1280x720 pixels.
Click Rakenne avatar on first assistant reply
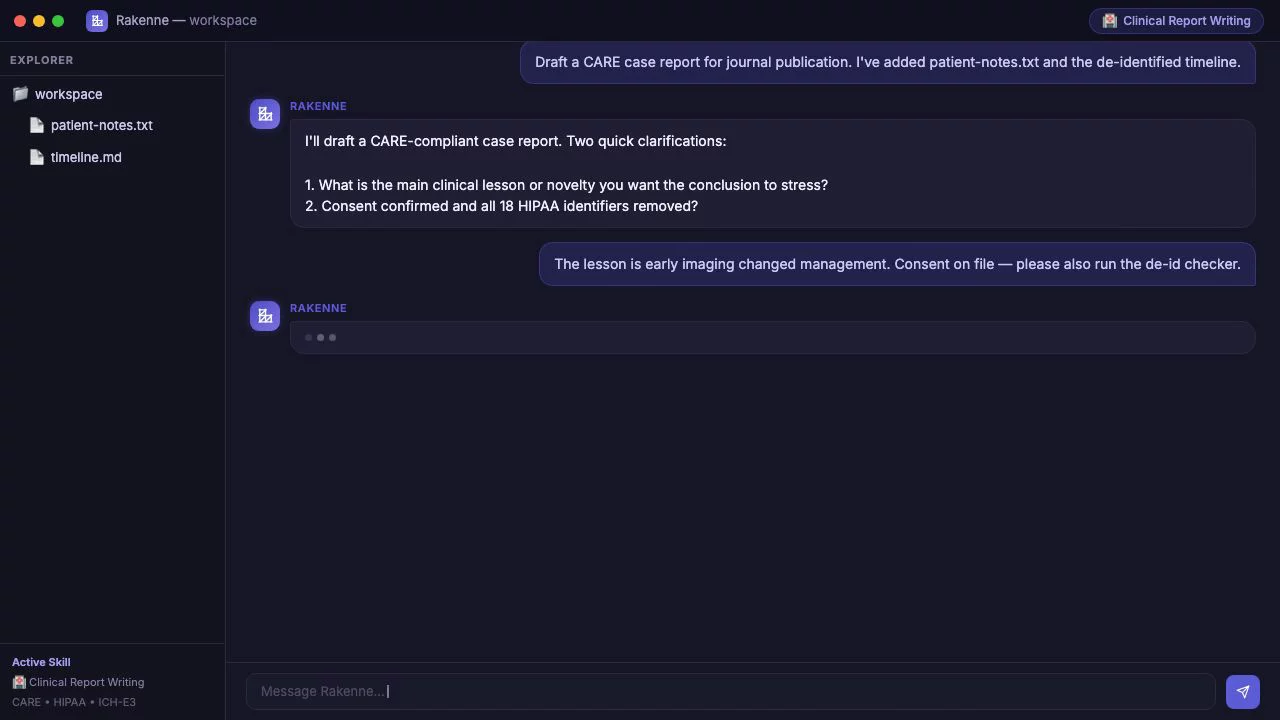pyautogui.click(x=265, y=114)
